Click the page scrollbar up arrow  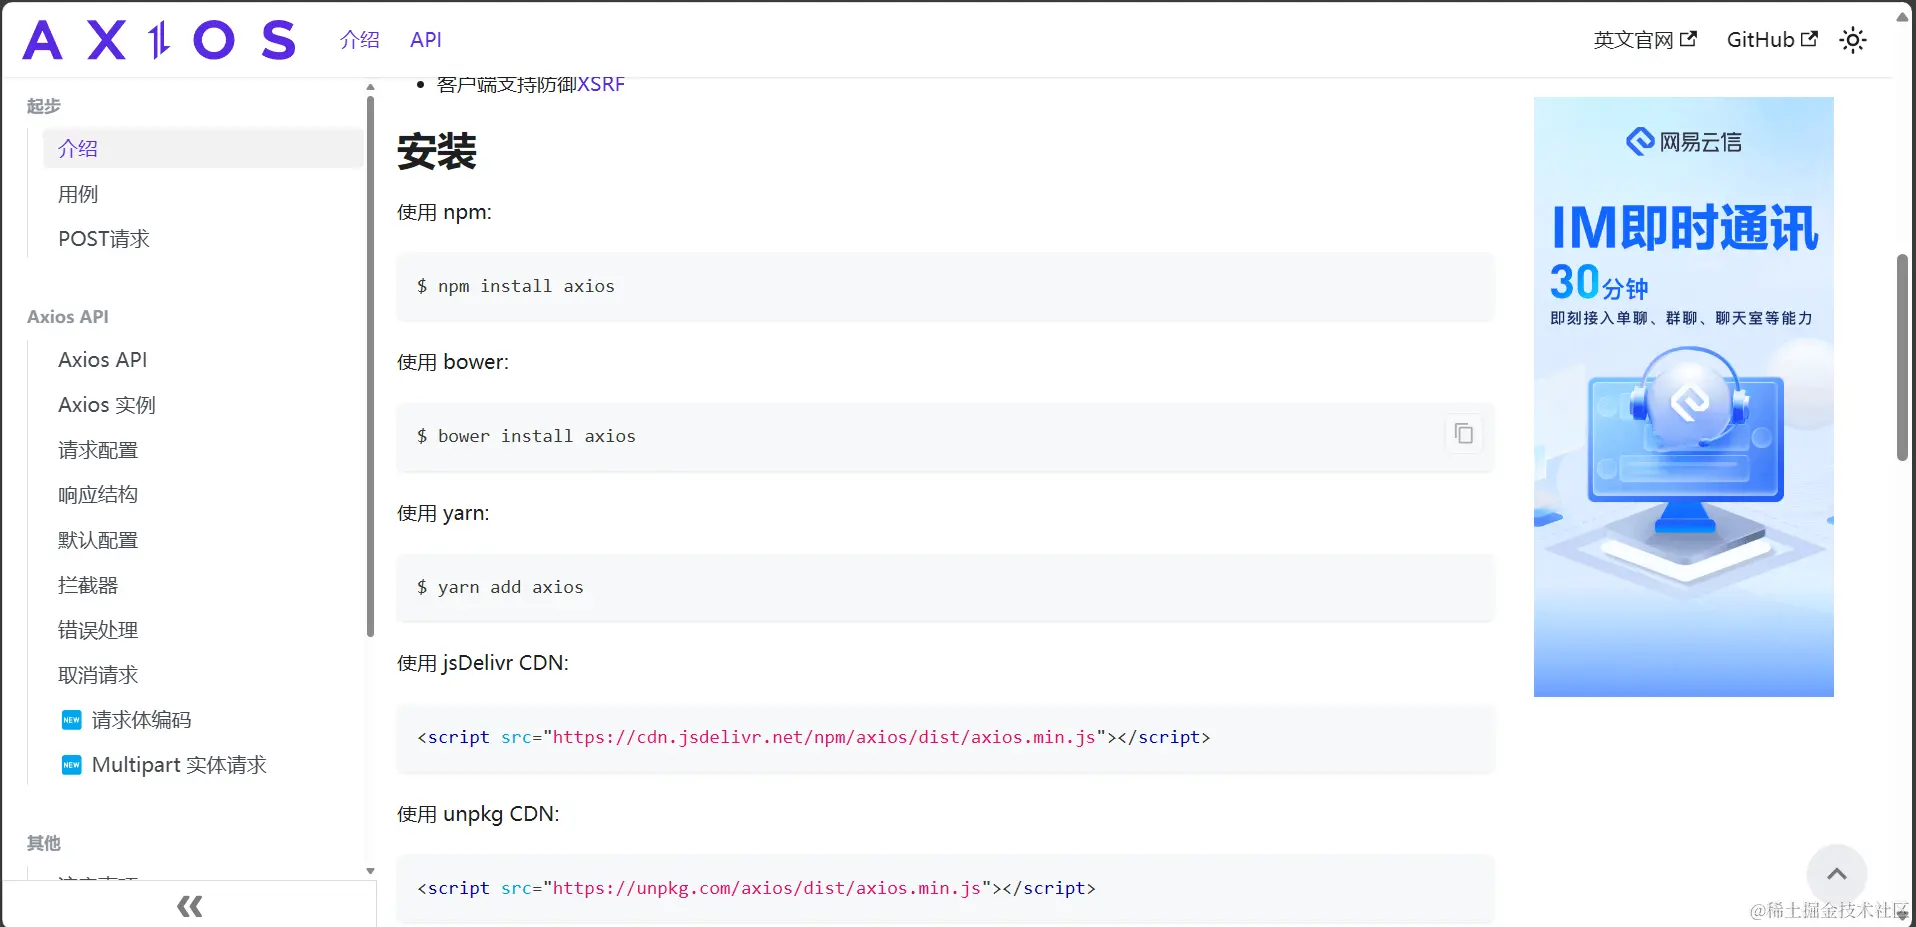tap(1902, 15)
